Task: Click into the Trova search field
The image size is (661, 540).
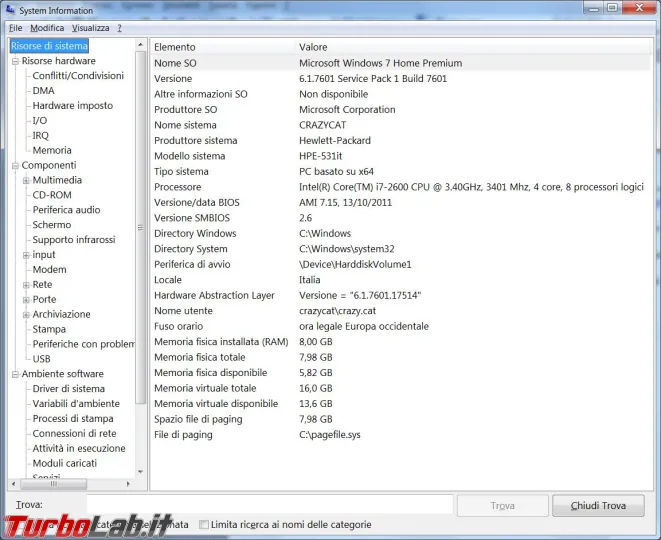Action: pyautogui.click(x=270, y=505)
